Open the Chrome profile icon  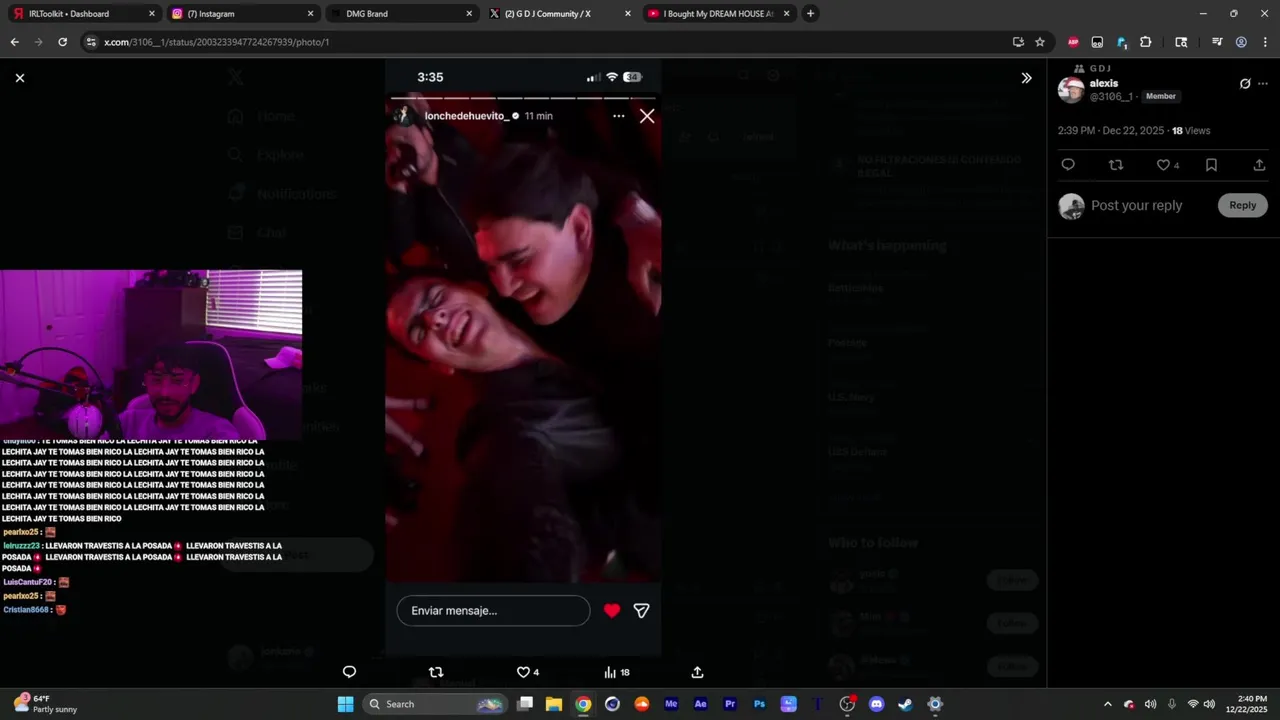click(1241, 42)
